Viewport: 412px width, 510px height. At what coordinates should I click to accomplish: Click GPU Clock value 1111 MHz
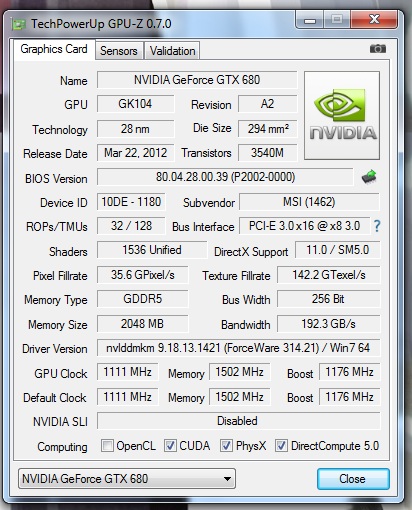click(x=127, y=372)
